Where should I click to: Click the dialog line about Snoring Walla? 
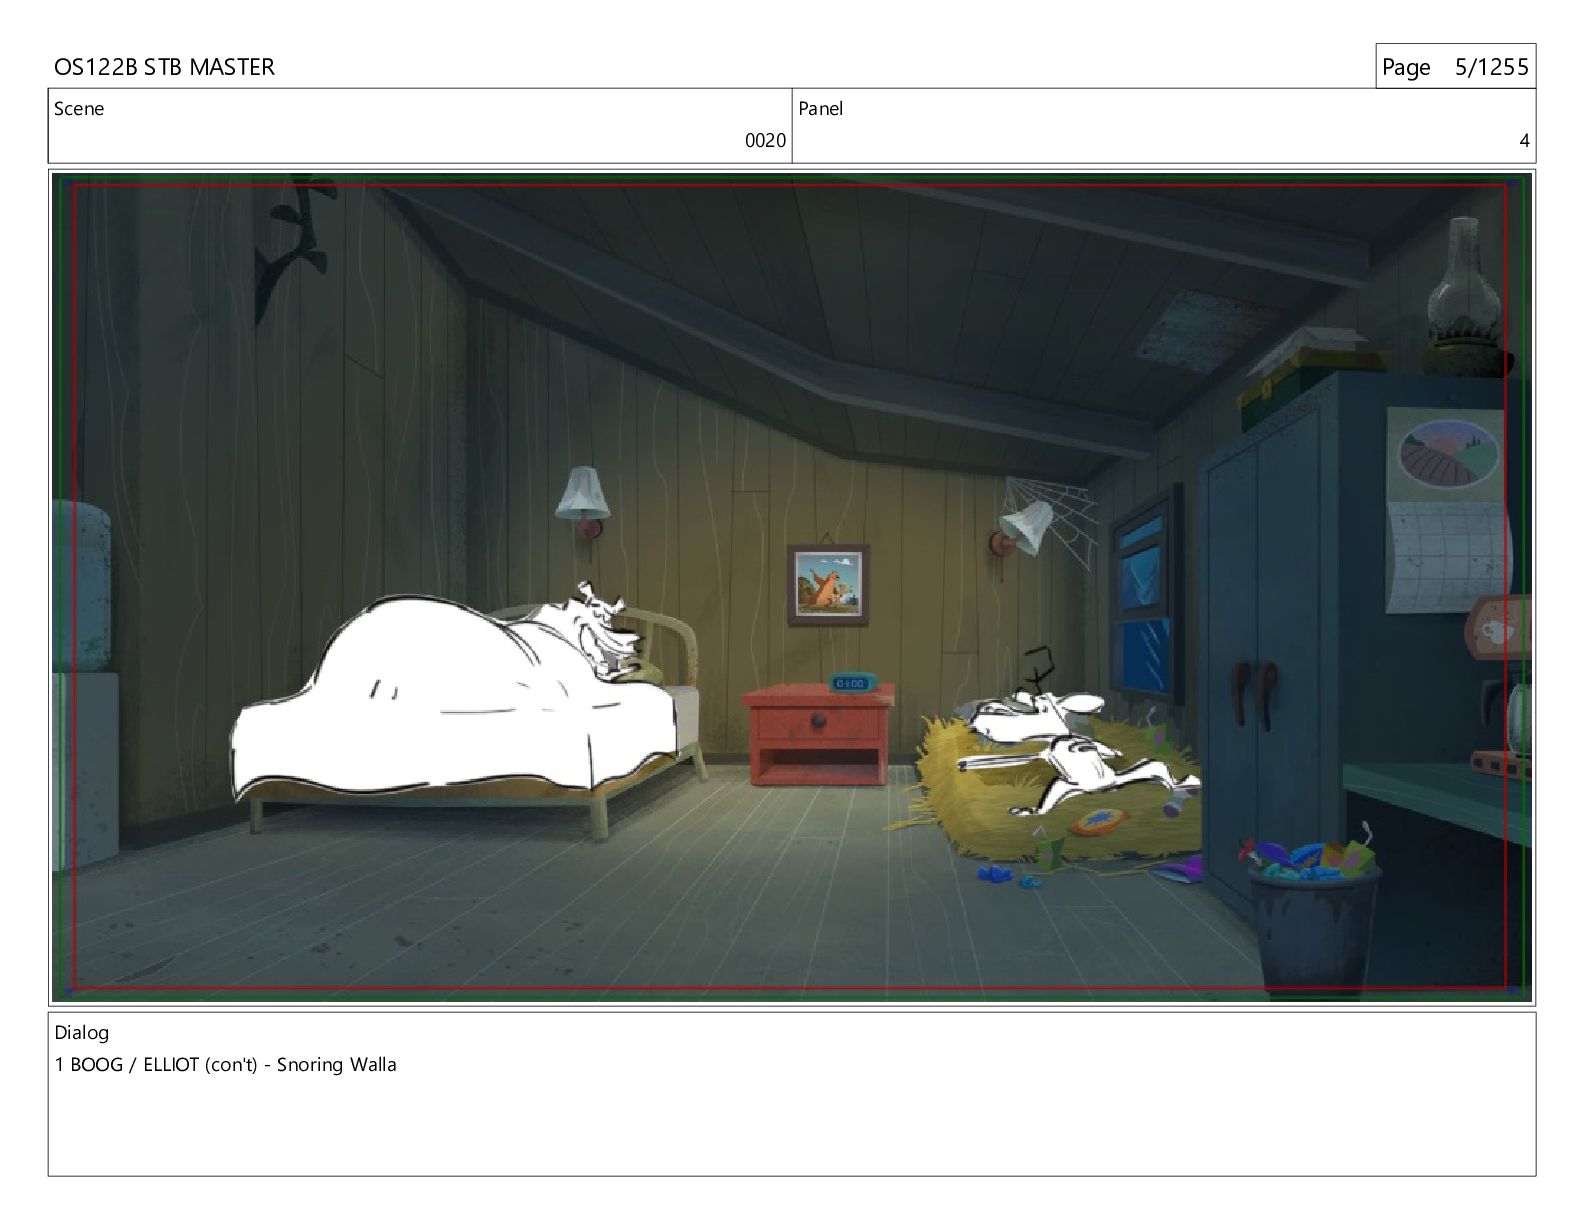coord(226,1065)
